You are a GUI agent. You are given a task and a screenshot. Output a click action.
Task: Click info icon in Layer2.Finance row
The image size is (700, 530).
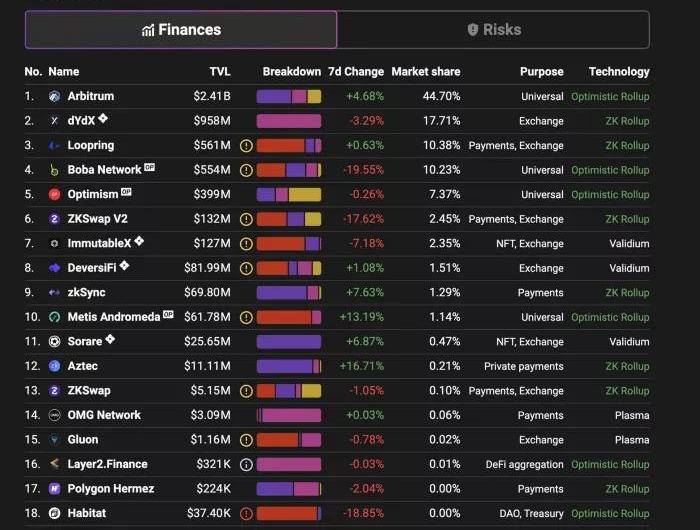(246, 464)
